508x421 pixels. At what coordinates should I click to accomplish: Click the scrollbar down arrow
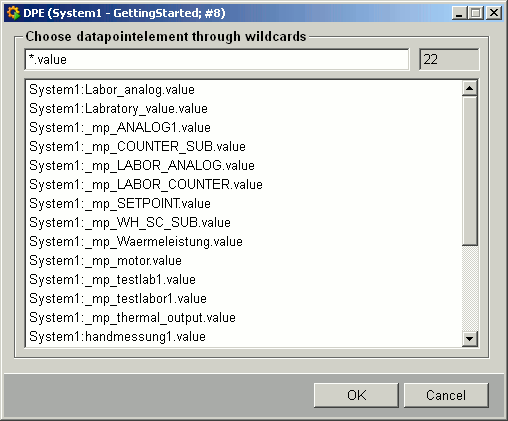click(x=470, y=339)
